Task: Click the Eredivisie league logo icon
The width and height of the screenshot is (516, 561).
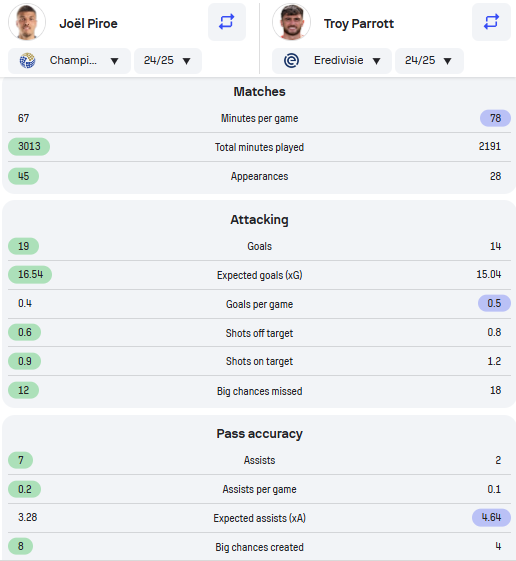Action: 291,60
